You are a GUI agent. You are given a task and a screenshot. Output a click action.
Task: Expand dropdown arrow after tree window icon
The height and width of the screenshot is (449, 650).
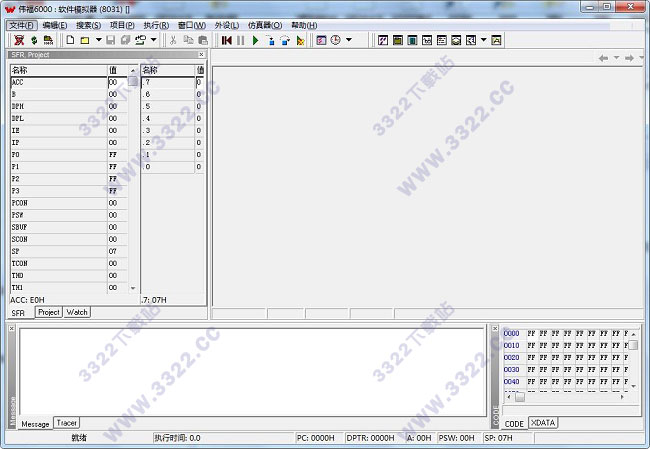coord(484,40)
